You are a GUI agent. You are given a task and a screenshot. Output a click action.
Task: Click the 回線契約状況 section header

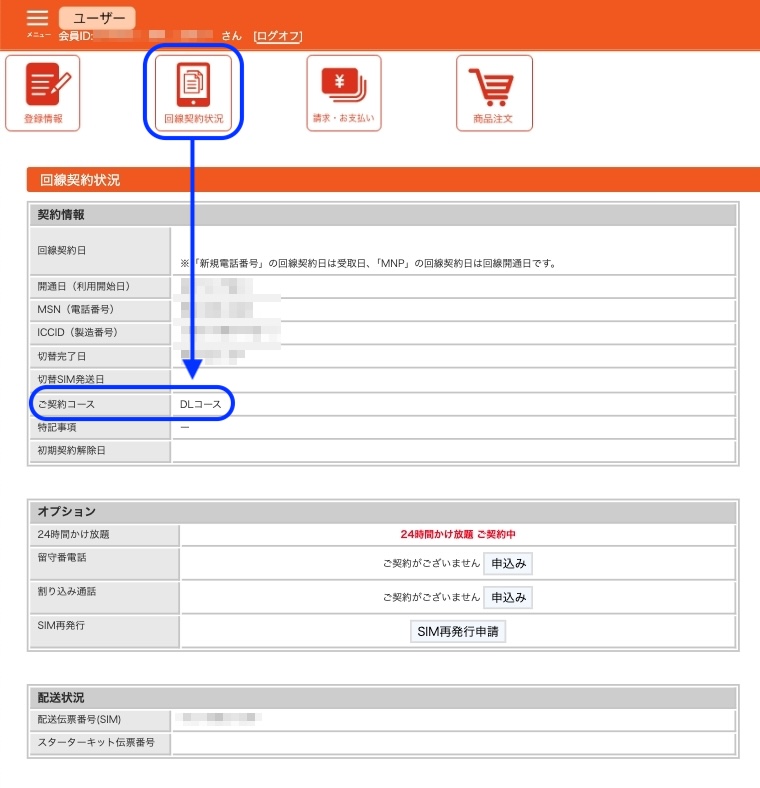coord(393,180)
